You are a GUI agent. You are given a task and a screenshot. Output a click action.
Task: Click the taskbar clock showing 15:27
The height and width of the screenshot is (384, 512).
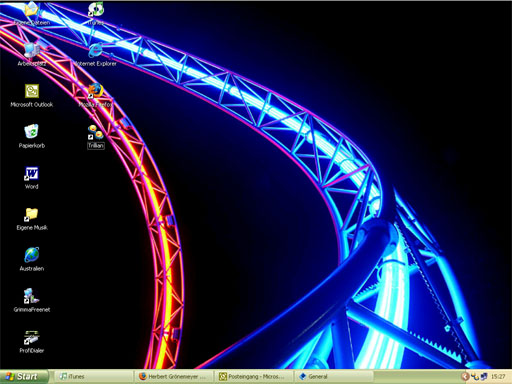click(498, 377)
